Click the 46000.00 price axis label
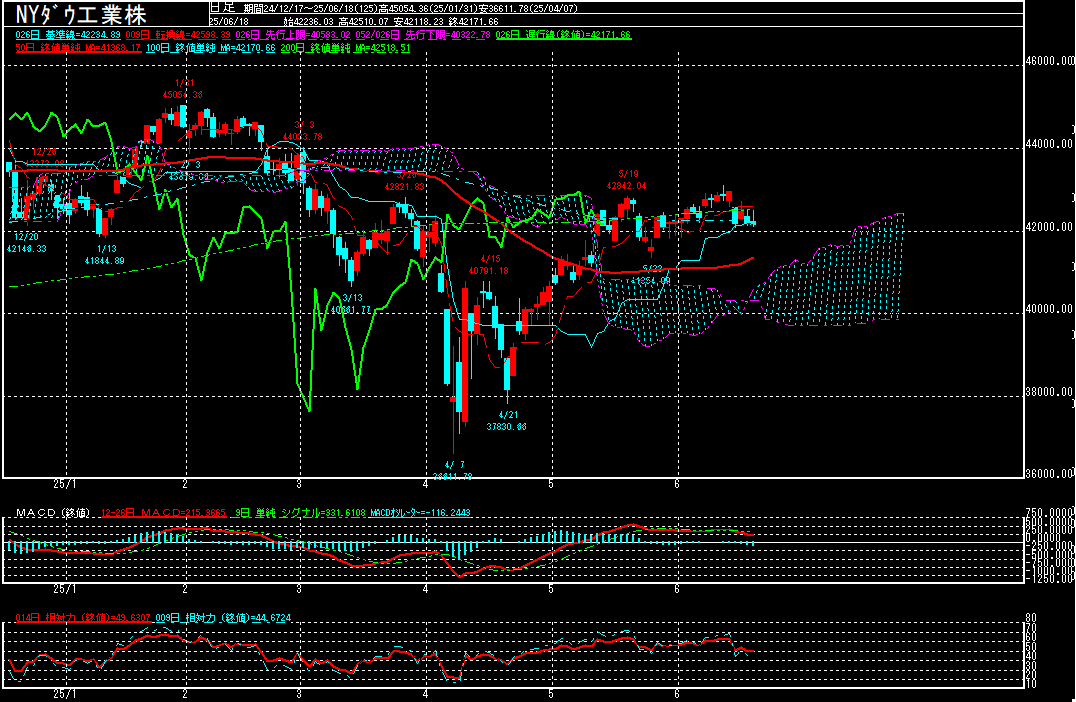Screen dimensions: 1076x702 click(1049, 61)
